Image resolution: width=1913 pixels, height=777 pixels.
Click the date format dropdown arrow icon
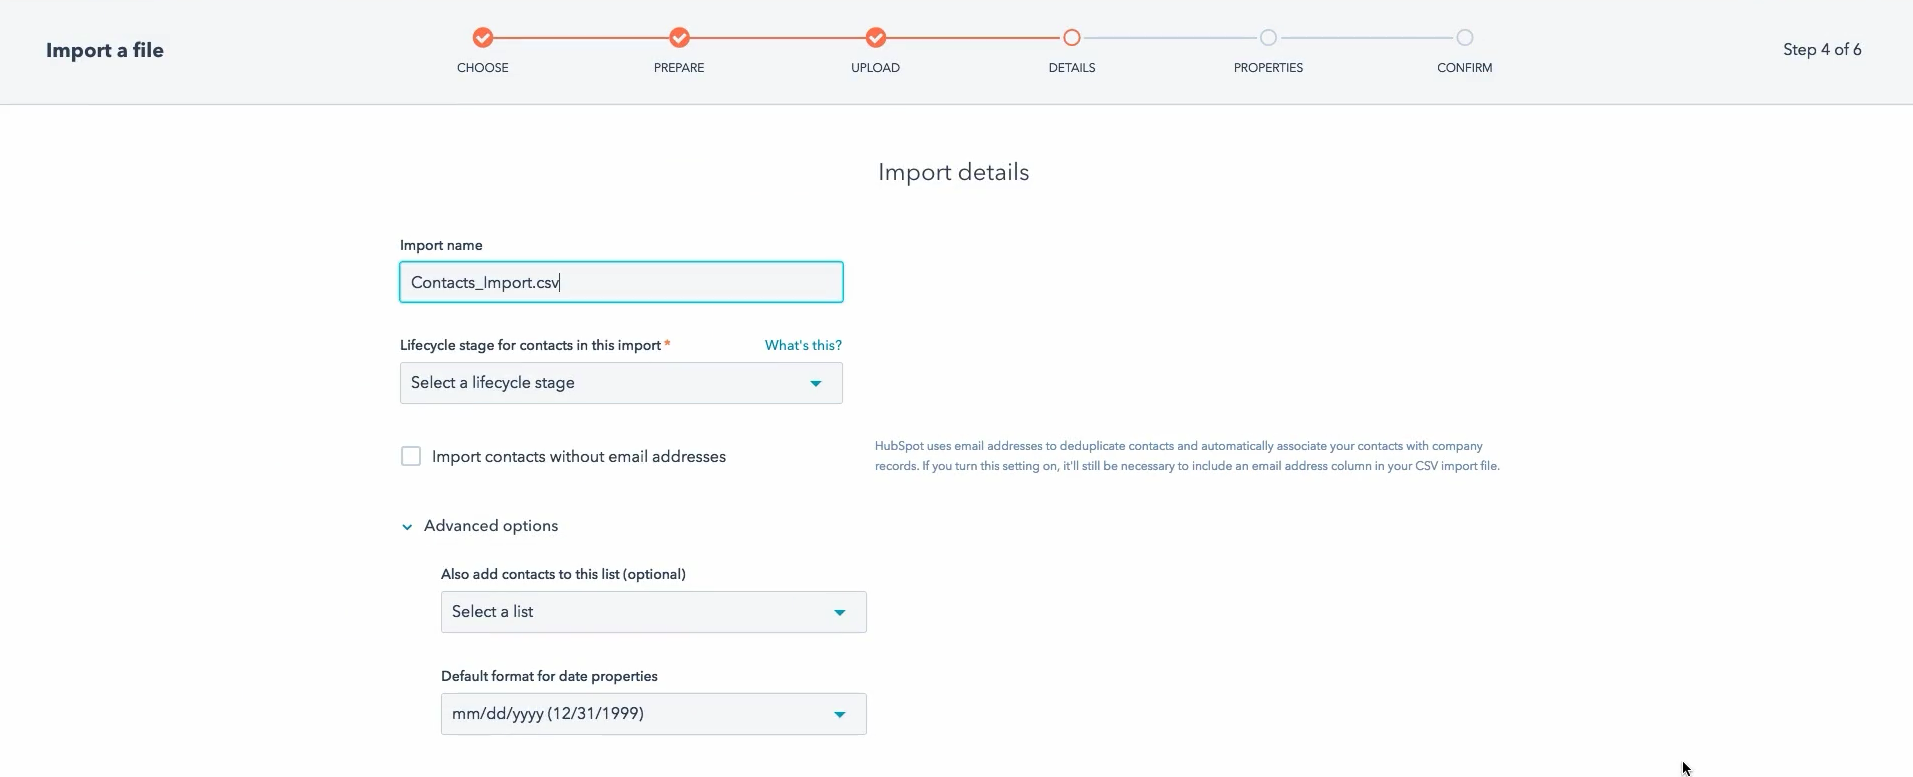pos(840,715)
